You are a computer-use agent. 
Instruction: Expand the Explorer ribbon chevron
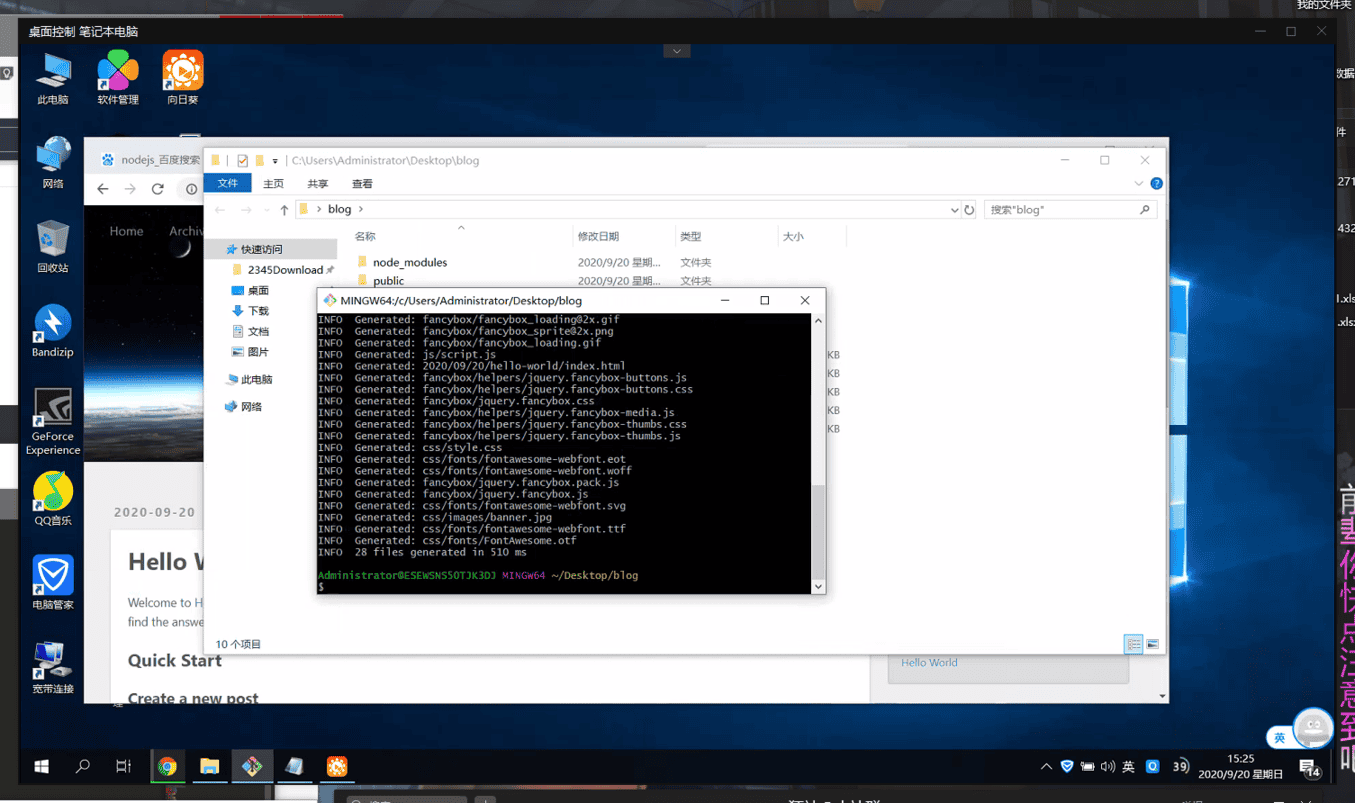click(x=1138, y=184)
